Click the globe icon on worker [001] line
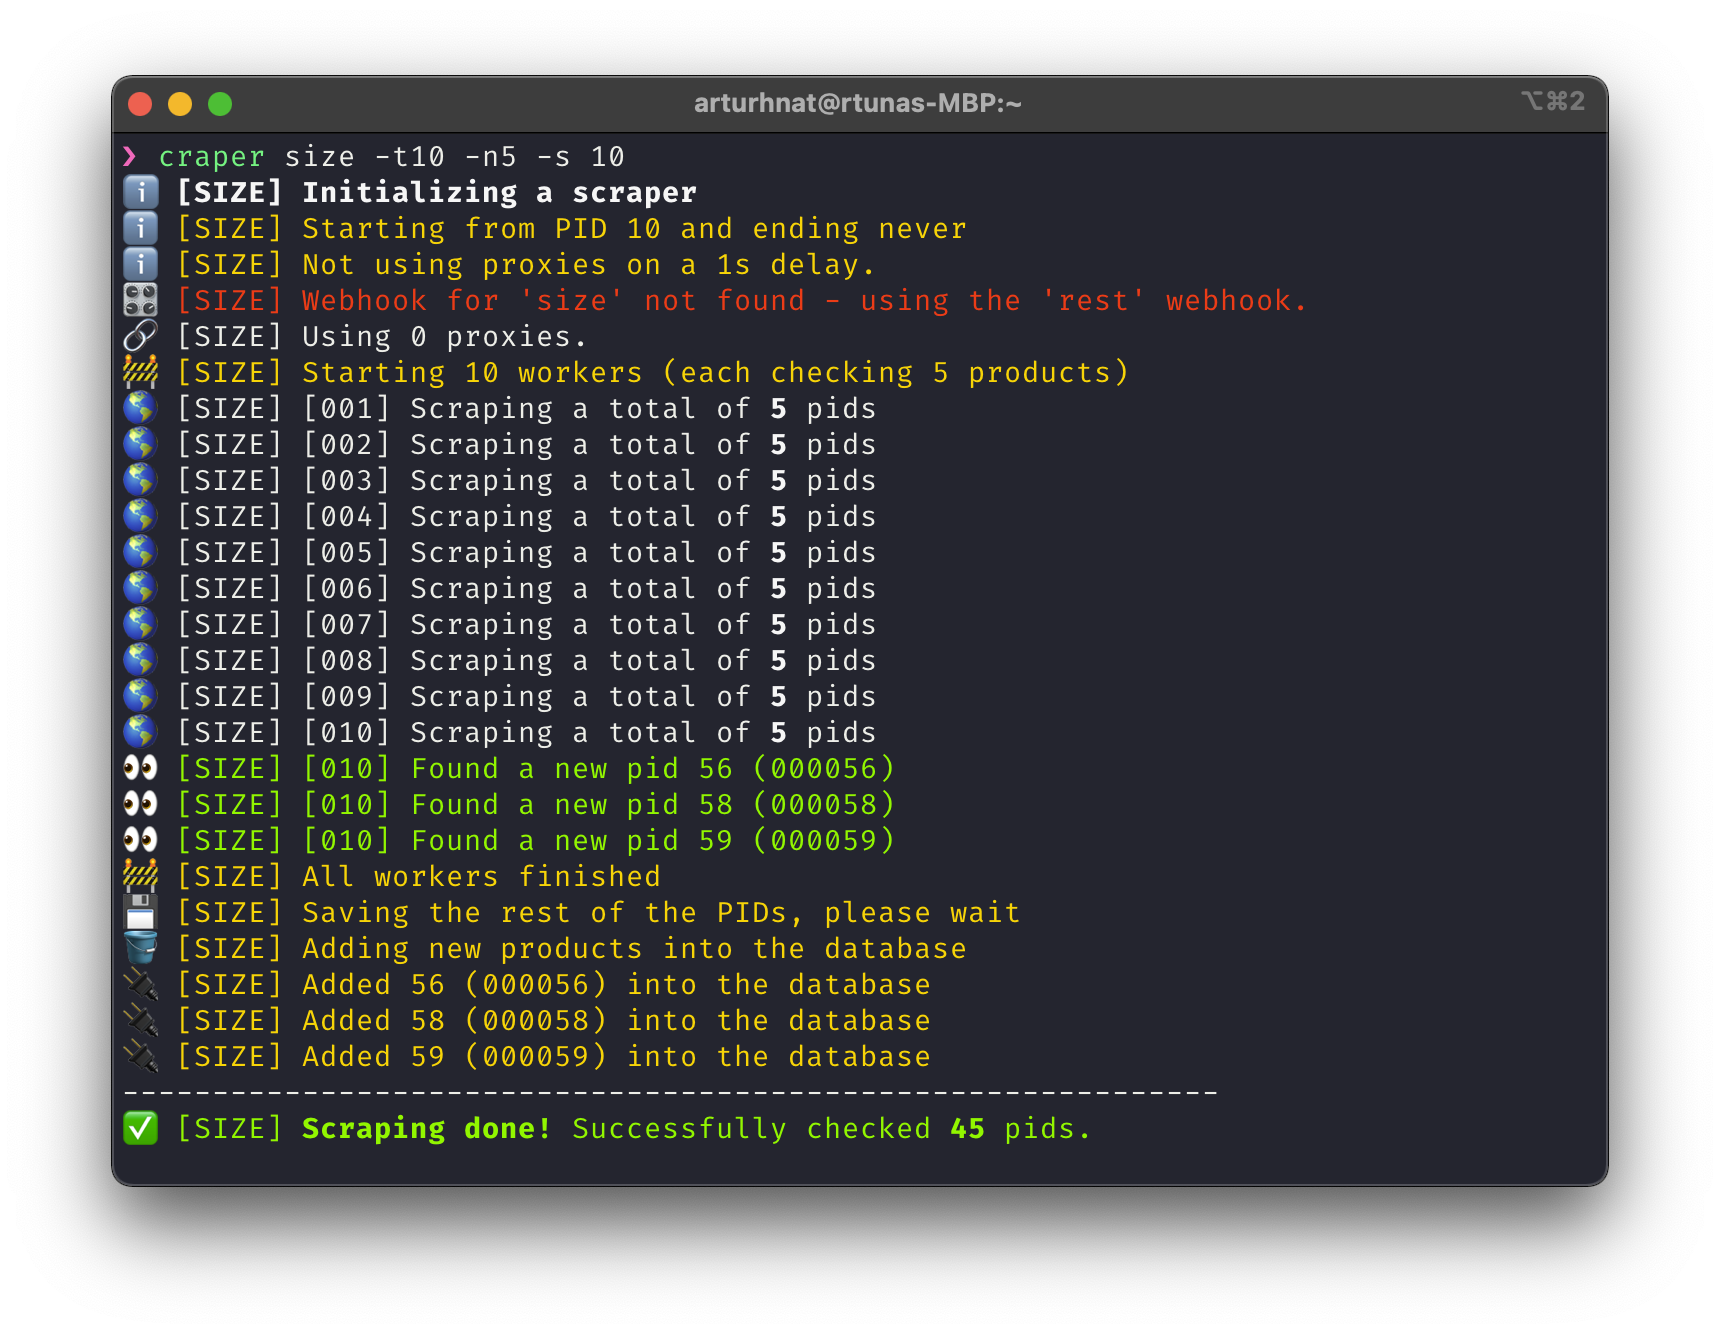The image size is (1720, 1334). click(x=140, y=408)
